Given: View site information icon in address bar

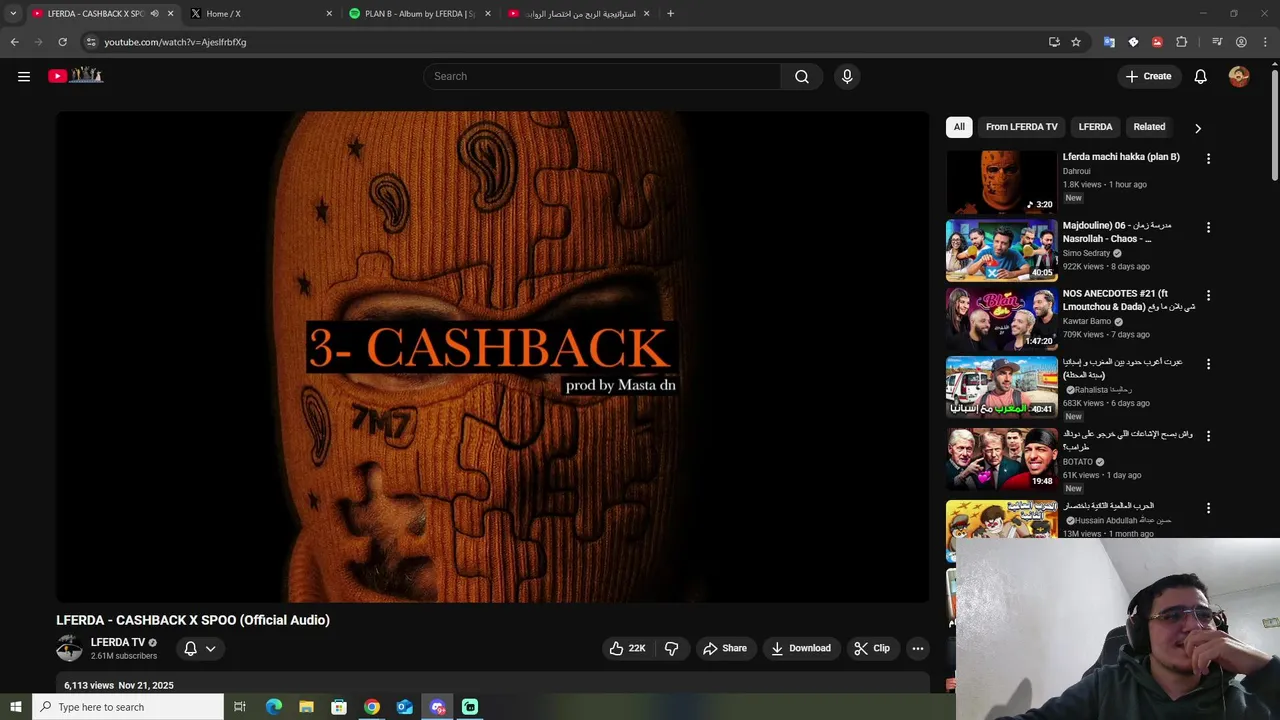Looking at the screenshot, I should [91, 42].
